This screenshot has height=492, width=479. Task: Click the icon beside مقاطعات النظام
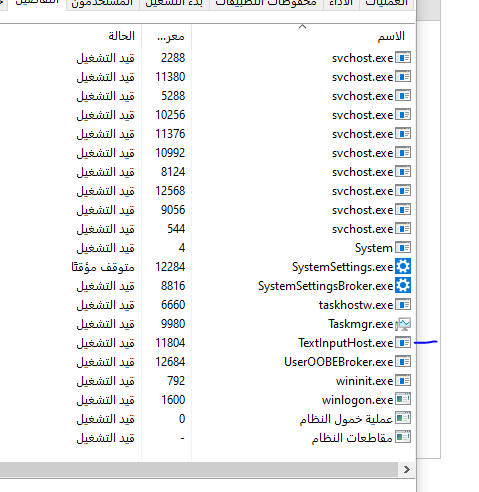403,437
